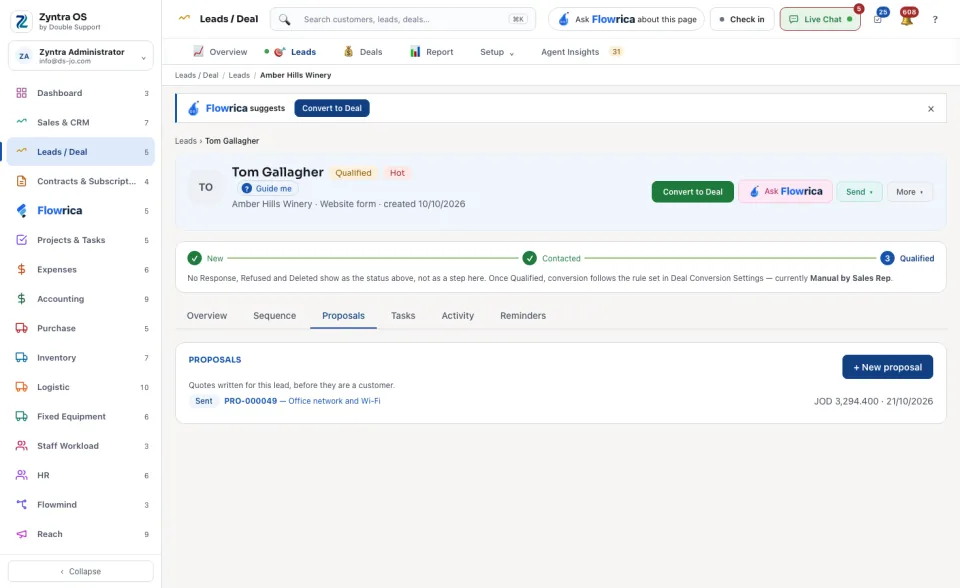Expand the Setup menu
Image resolution: width=960 pixels, height=588 pixels.
(x=497, y=52)
